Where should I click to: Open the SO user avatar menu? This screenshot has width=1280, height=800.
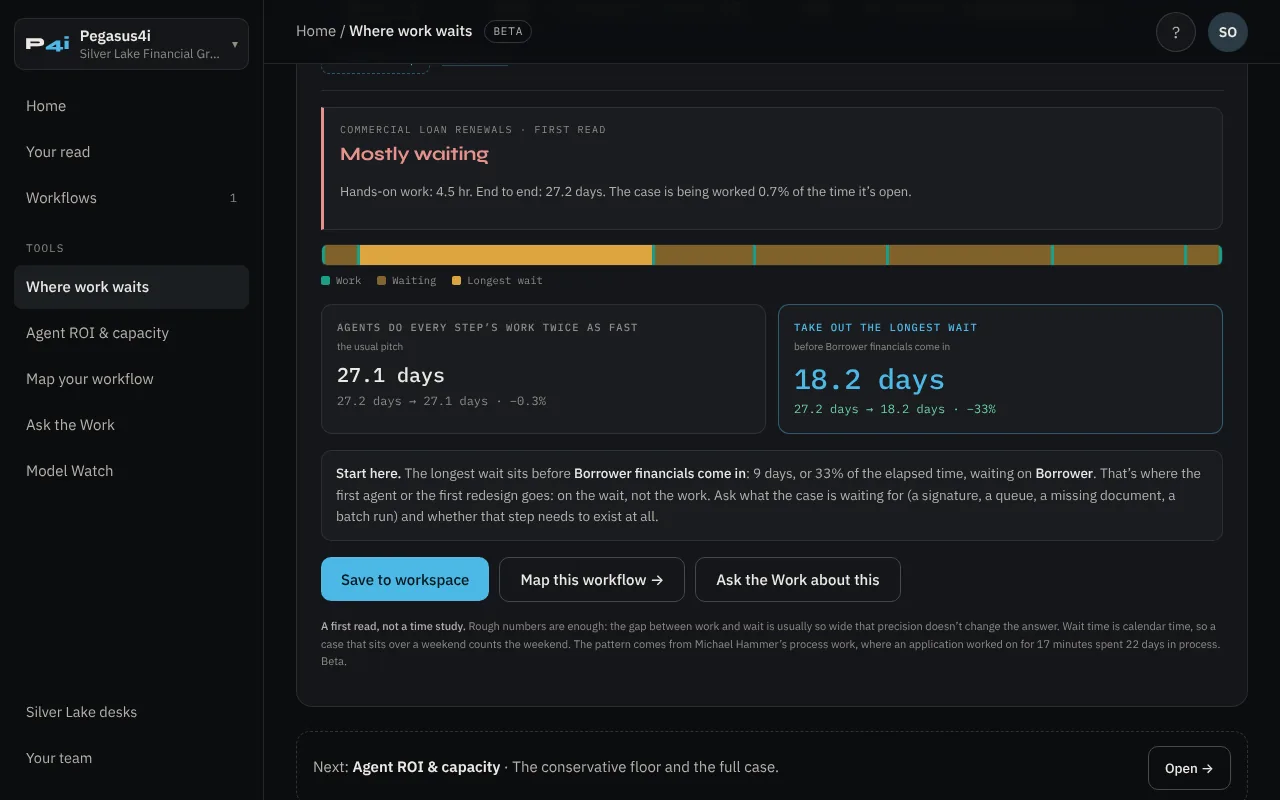[x=1228, y=32]
